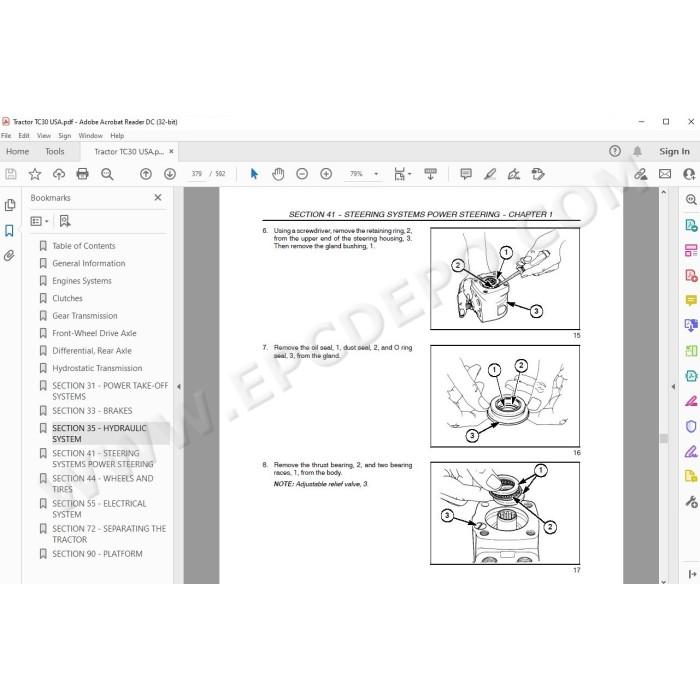This screenshot has width=700, height=700.
Task: Click the read mode keyboard icon
Action: [430, 174]
